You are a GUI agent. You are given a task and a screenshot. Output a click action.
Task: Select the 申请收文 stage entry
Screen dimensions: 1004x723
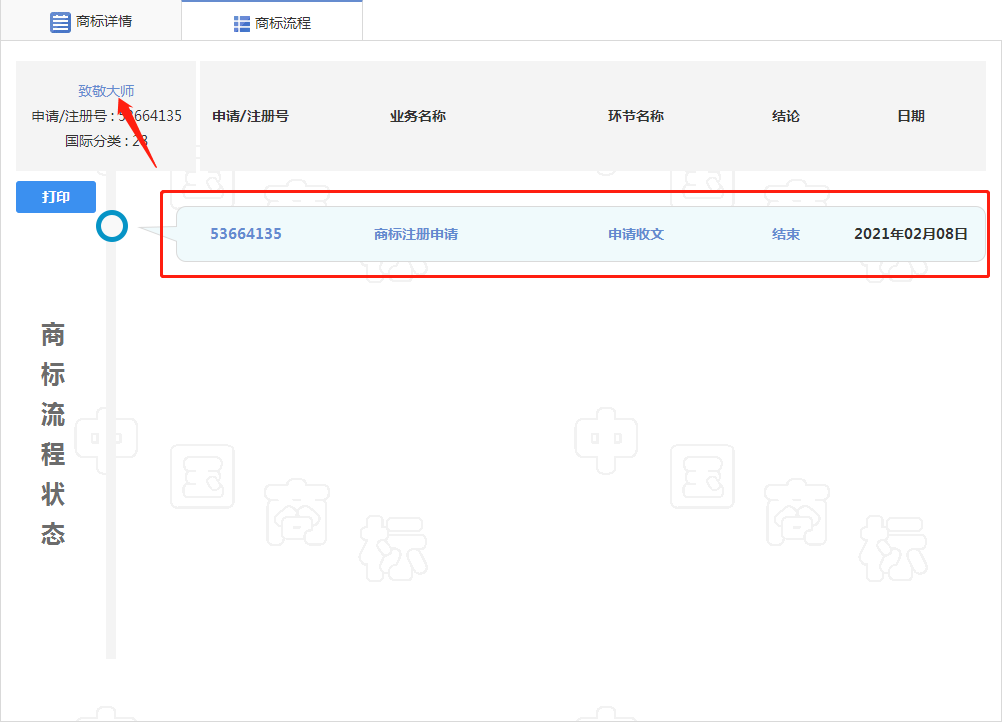coord(636,234)
